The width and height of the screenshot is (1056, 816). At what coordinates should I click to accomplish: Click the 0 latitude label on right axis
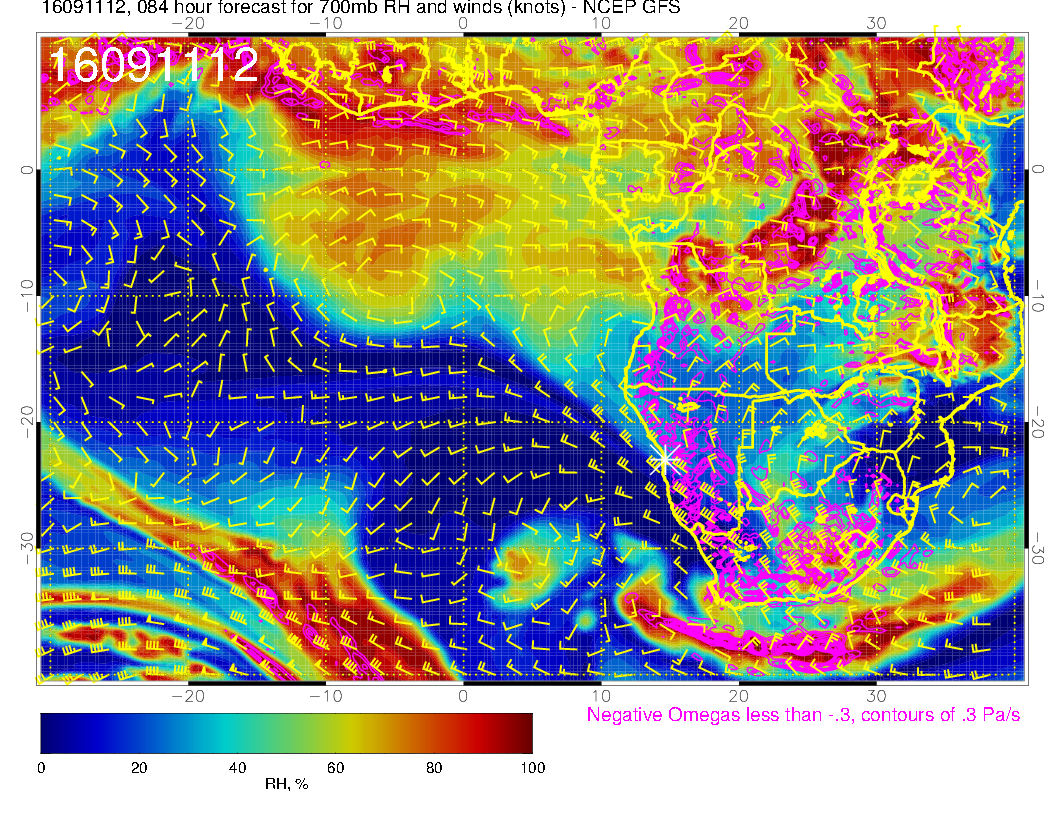click(x=1038, y=170)
